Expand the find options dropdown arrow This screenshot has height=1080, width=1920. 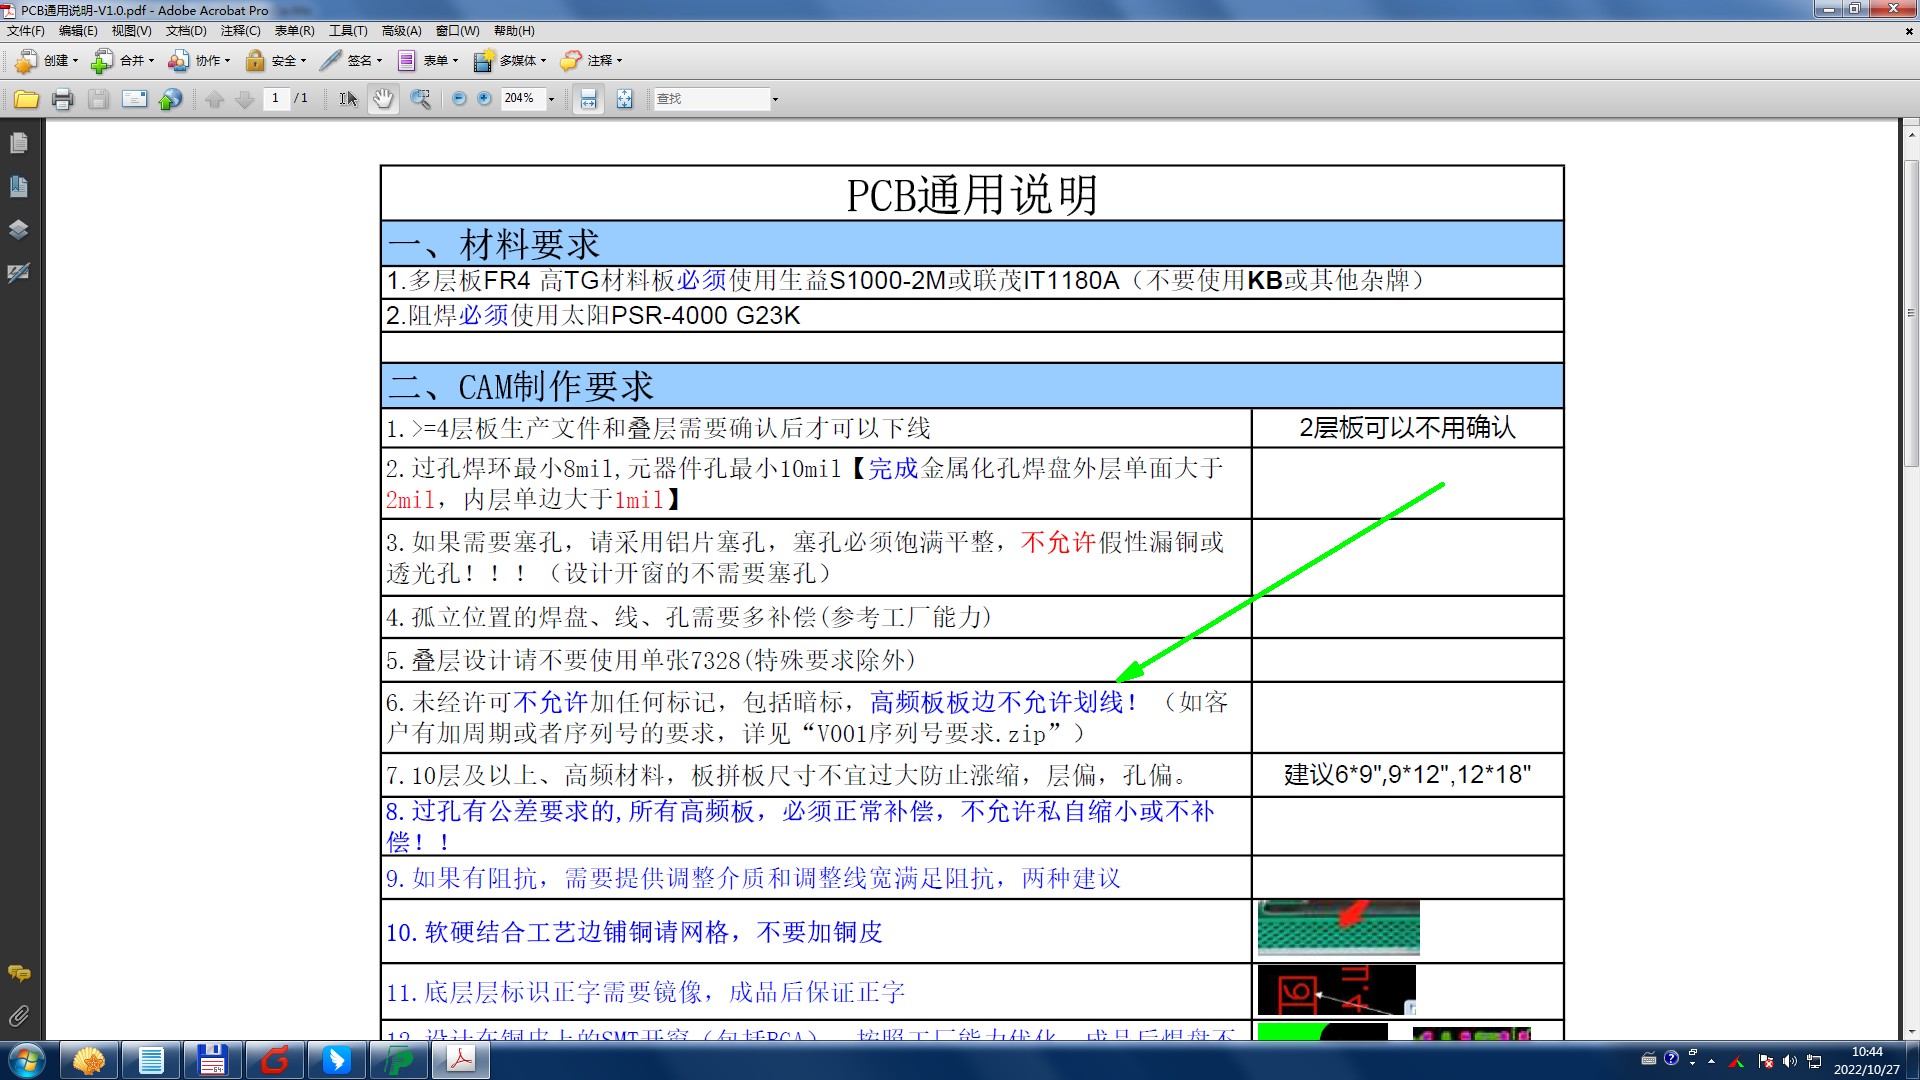click(x=775, y=99)
